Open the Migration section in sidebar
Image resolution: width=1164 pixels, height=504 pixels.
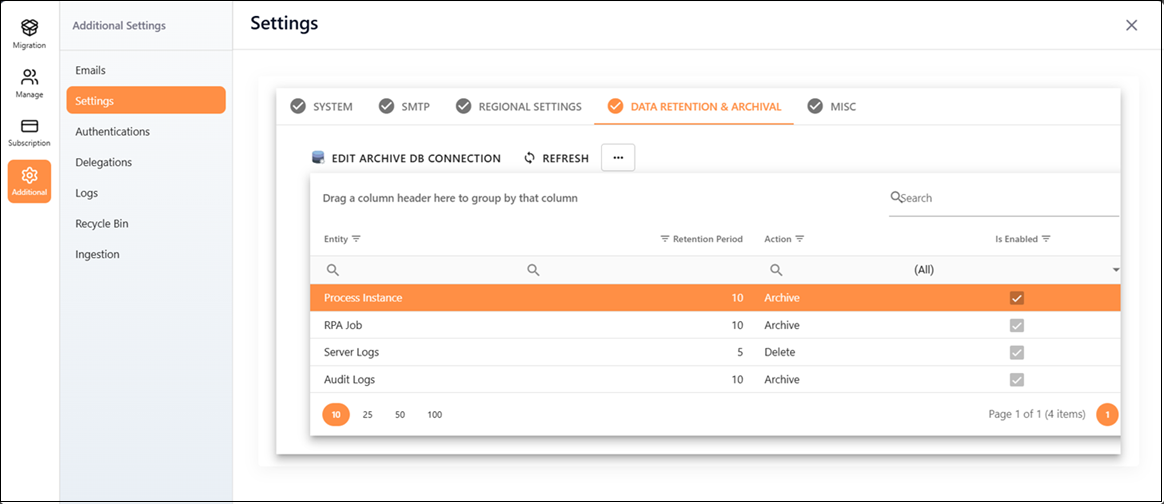(x=29, y=32)
